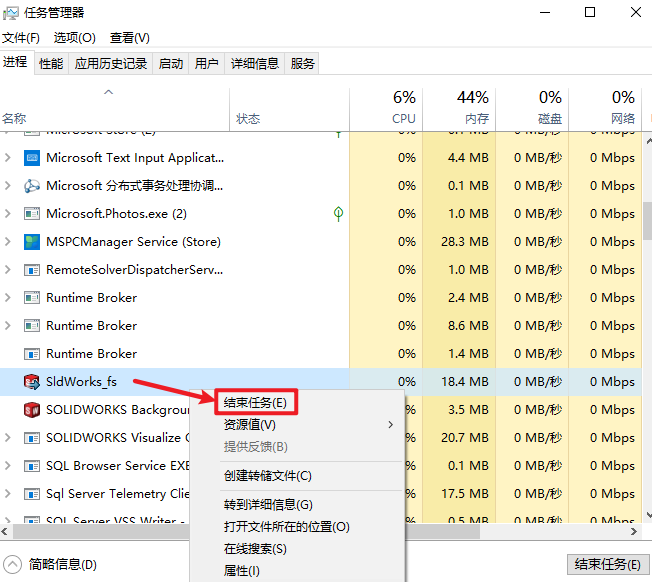Expand the MSPCManager Service group
Image resolution: width=652 pixels, height=582 pixels.
(x=8, y=241)
